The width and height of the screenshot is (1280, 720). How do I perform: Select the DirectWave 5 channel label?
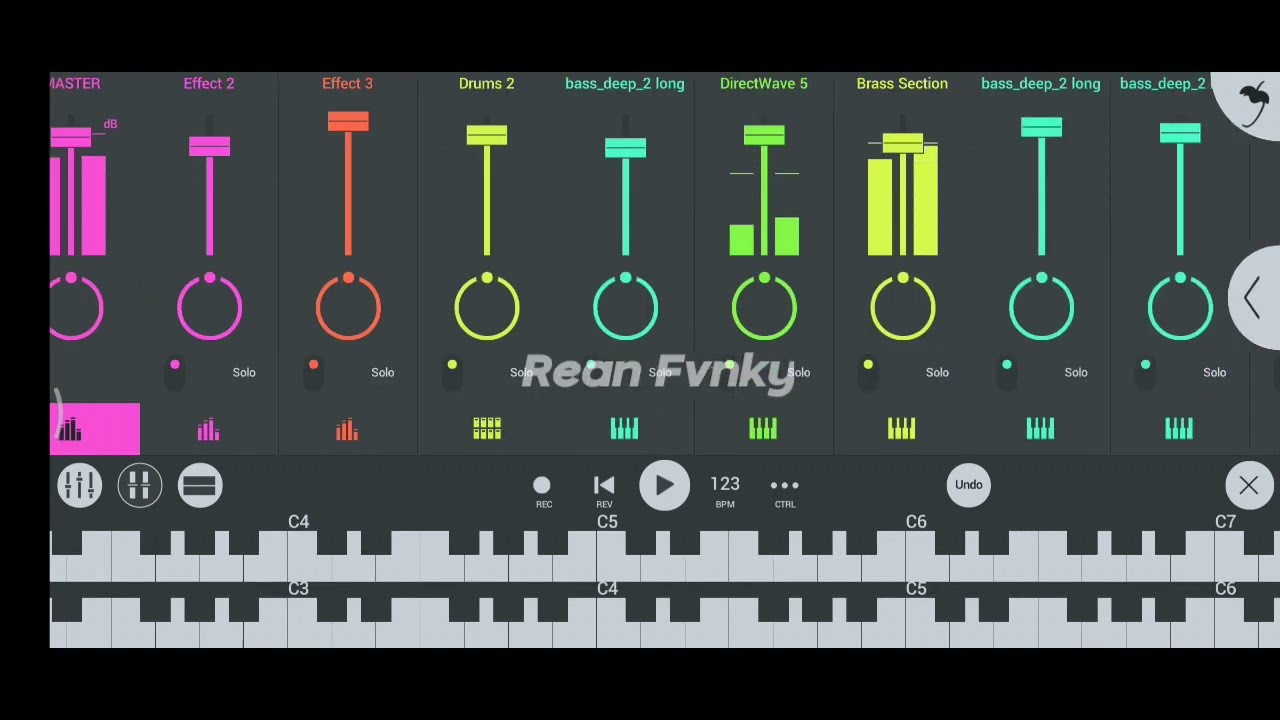point(764,83)
